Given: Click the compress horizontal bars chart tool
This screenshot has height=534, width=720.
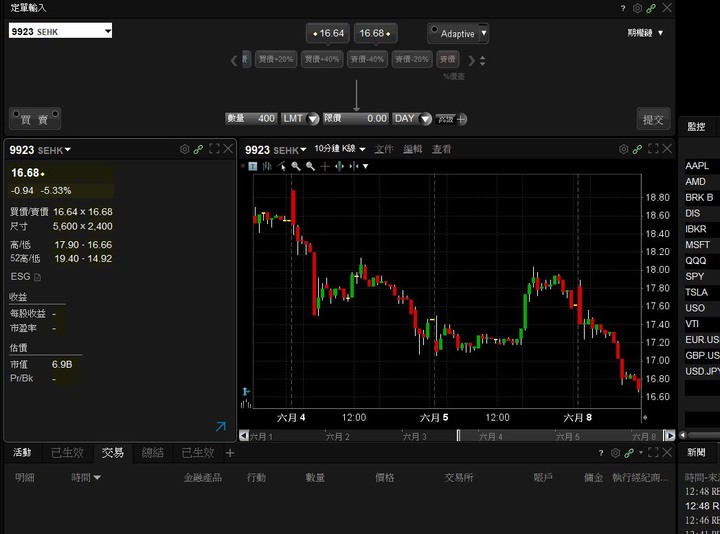Looking at the screenshot, I should (x=354, y=166).
